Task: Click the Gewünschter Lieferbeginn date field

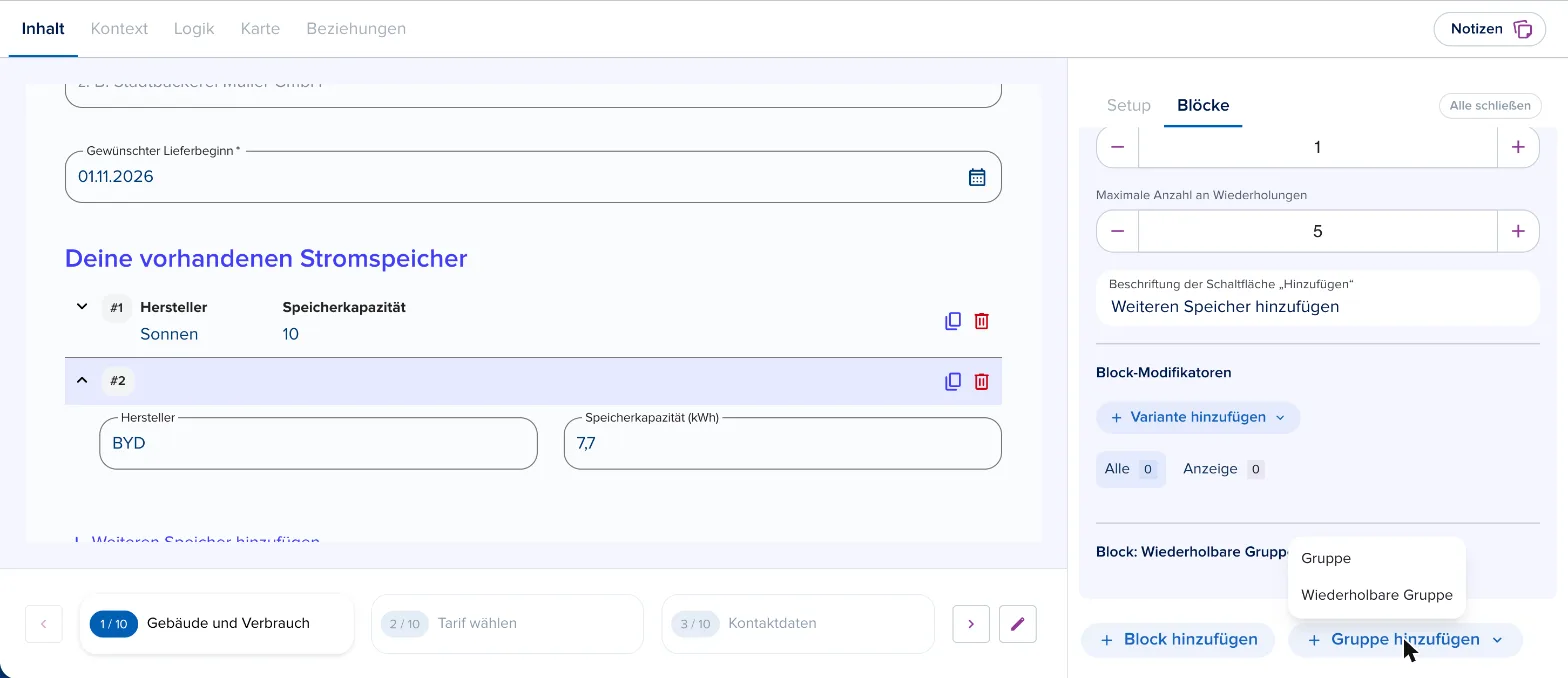Action: (x=533, y=177)
